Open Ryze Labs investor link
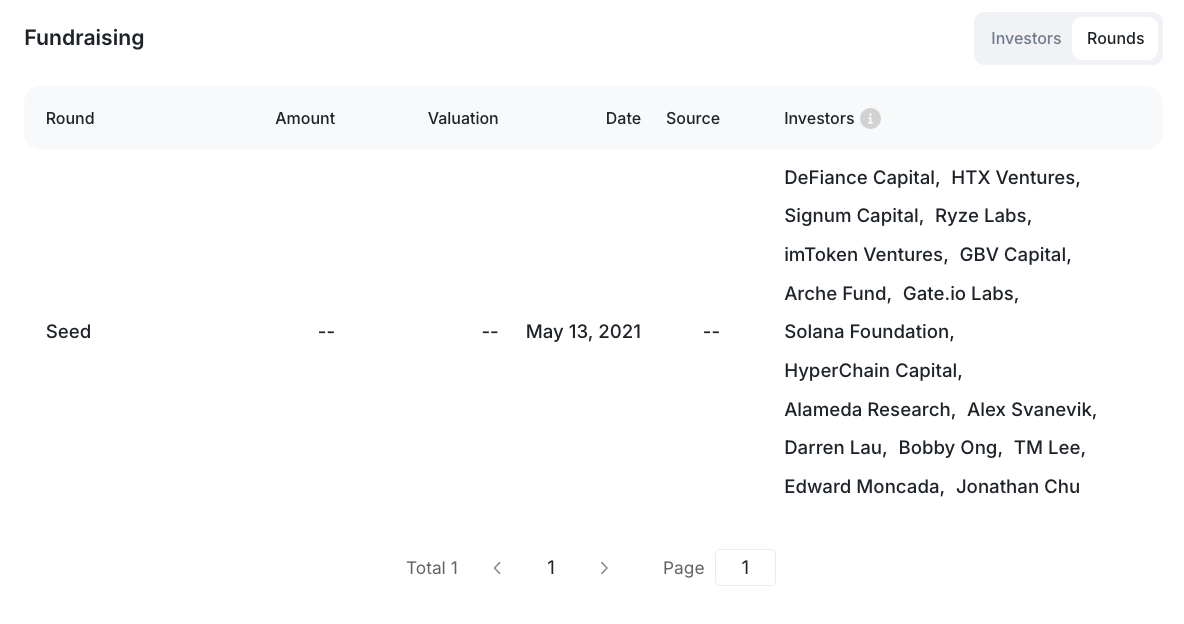The image size is (1184, 624). pyautogui.click(x=981, y=216)
